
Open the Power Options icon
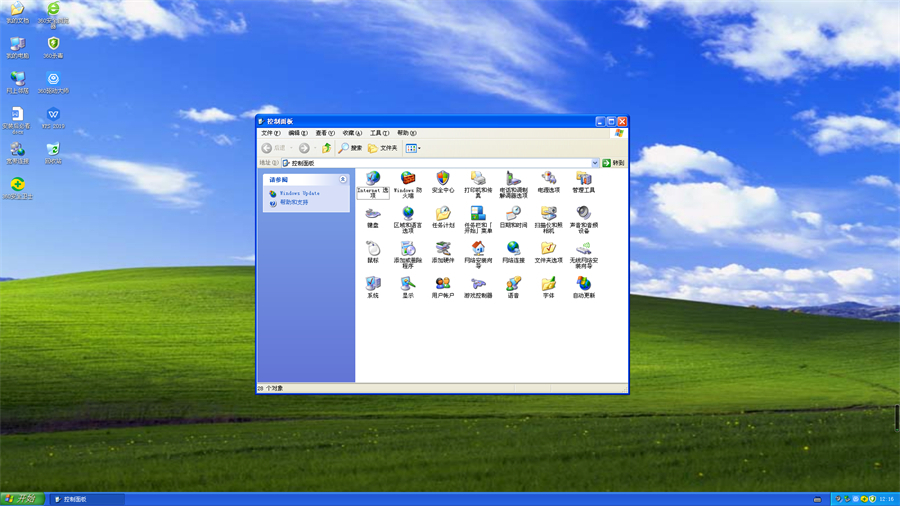point(548,182)
